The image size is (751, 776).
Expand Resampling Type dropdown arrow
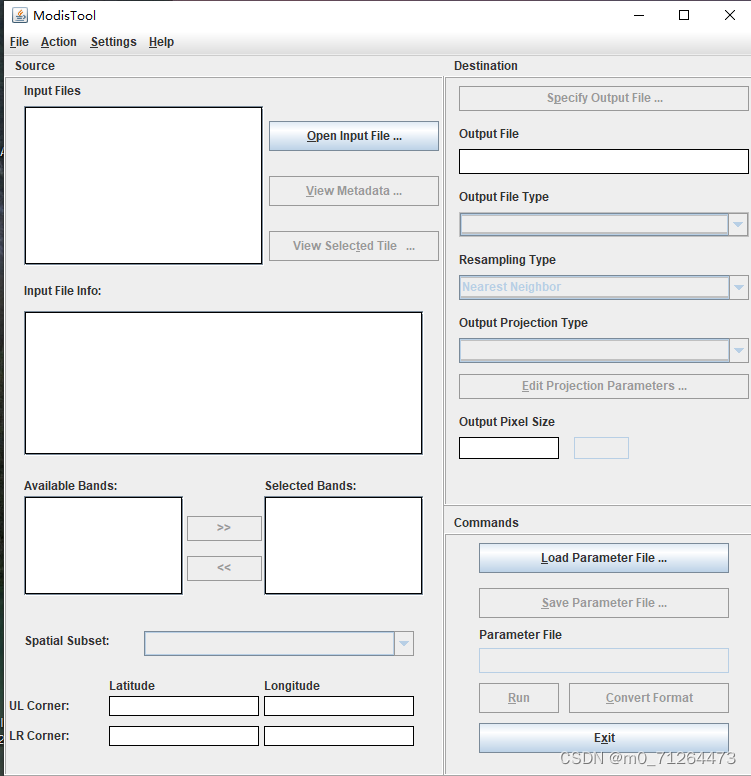tap(739, 288)
